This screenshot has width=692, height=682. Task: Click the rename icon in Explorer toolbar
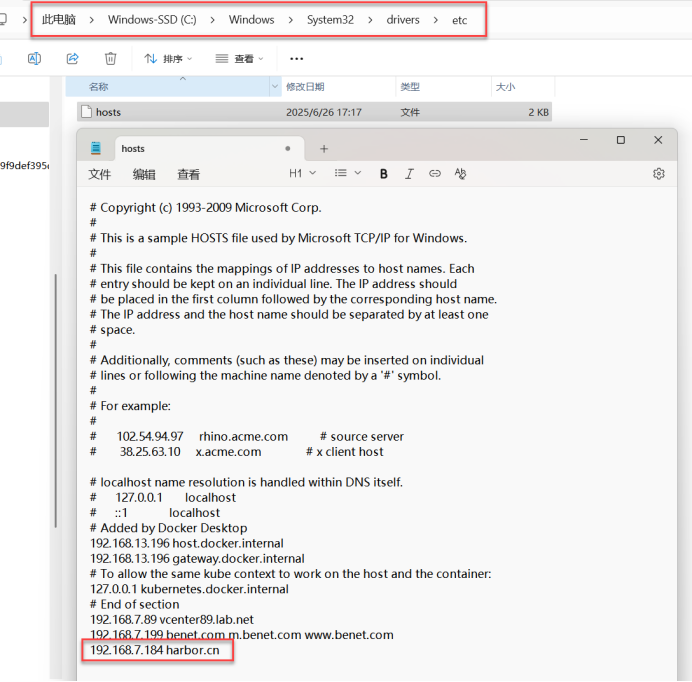tap(34, 59)
